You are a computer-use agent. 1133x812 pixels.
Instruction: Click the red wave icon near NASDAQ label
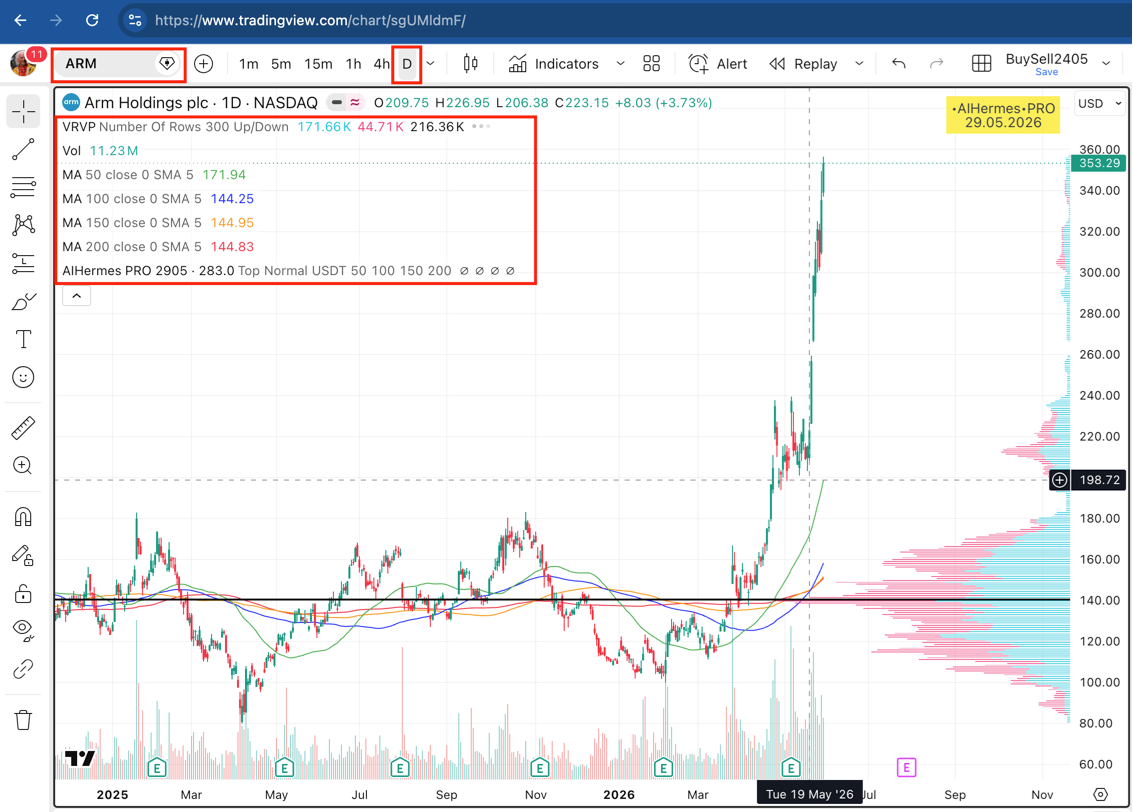[355, 103]
